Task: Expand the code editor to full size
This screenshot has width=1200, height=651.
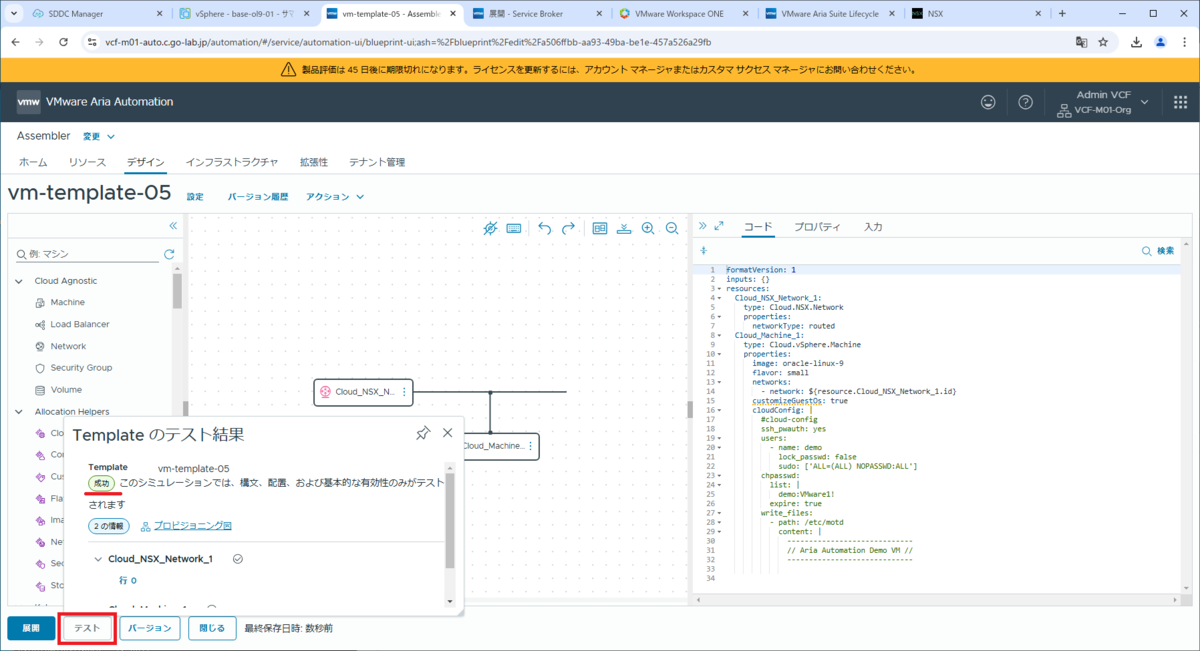Action: [718, 226]
